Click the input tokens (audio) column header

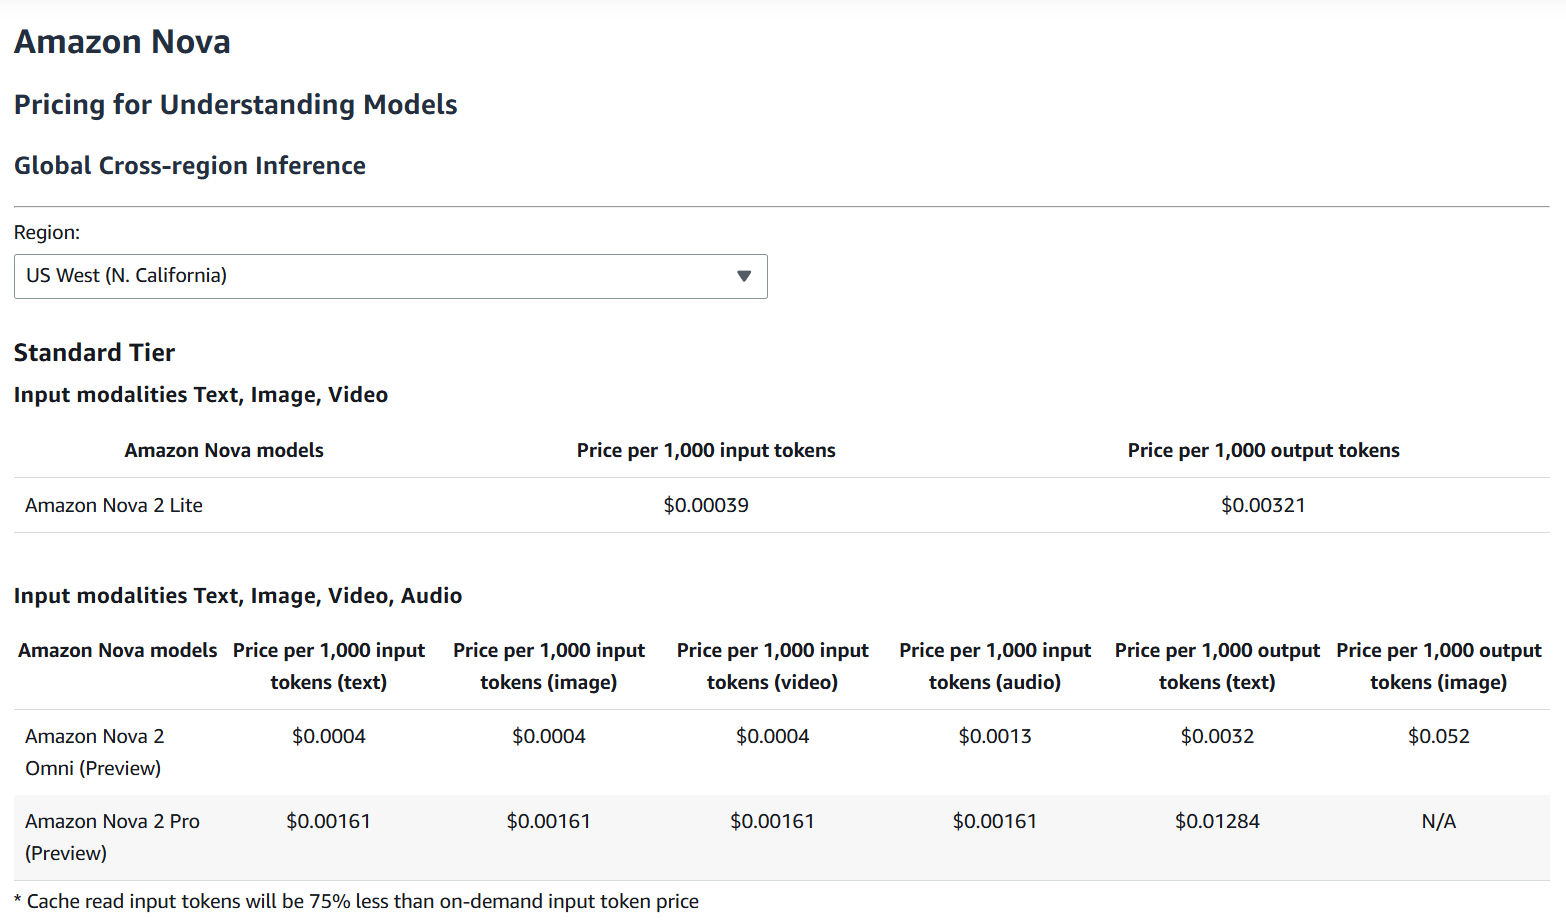pyautogui.click(x=995, y=666)
